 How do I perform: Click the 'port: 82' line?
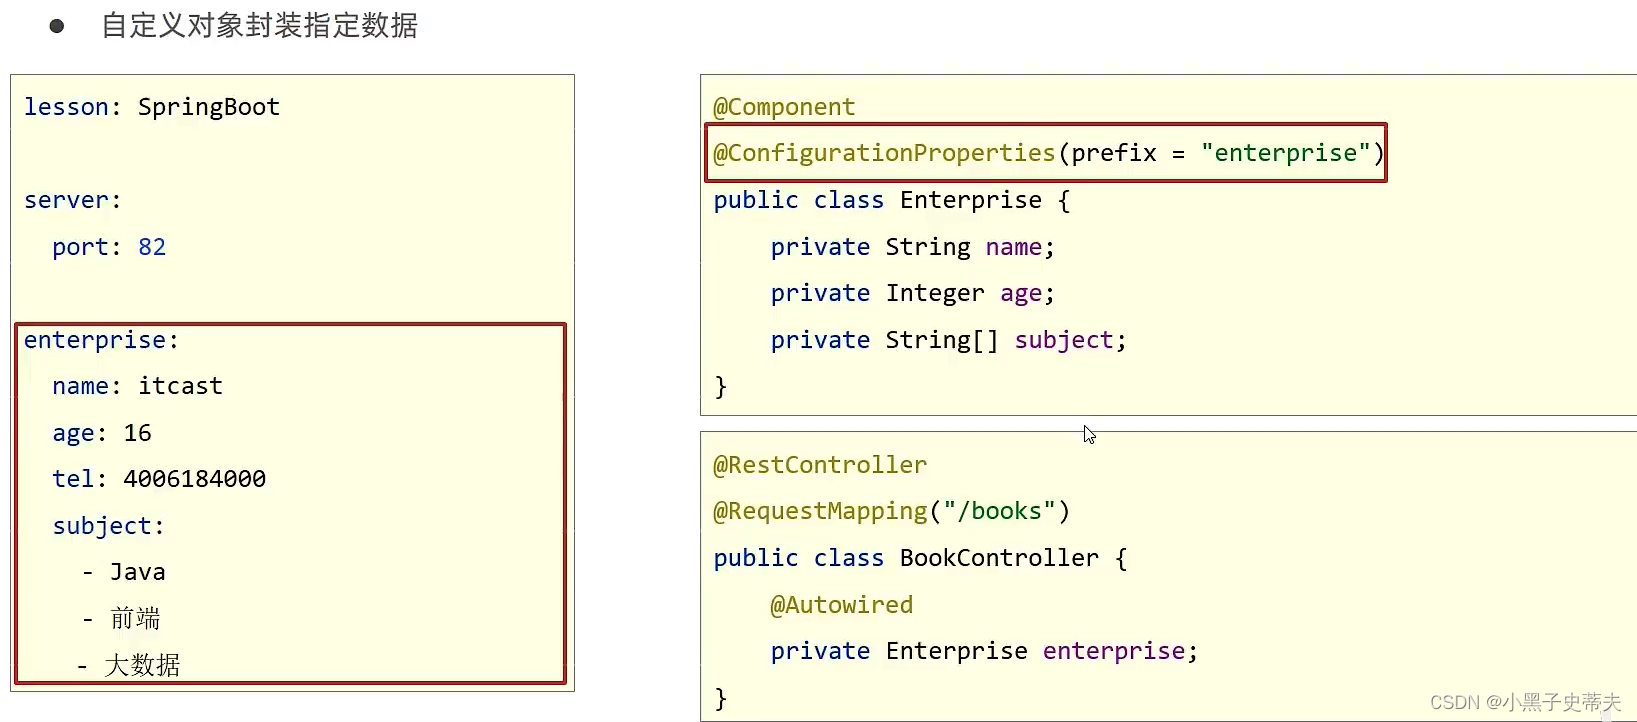coord(109,247)
